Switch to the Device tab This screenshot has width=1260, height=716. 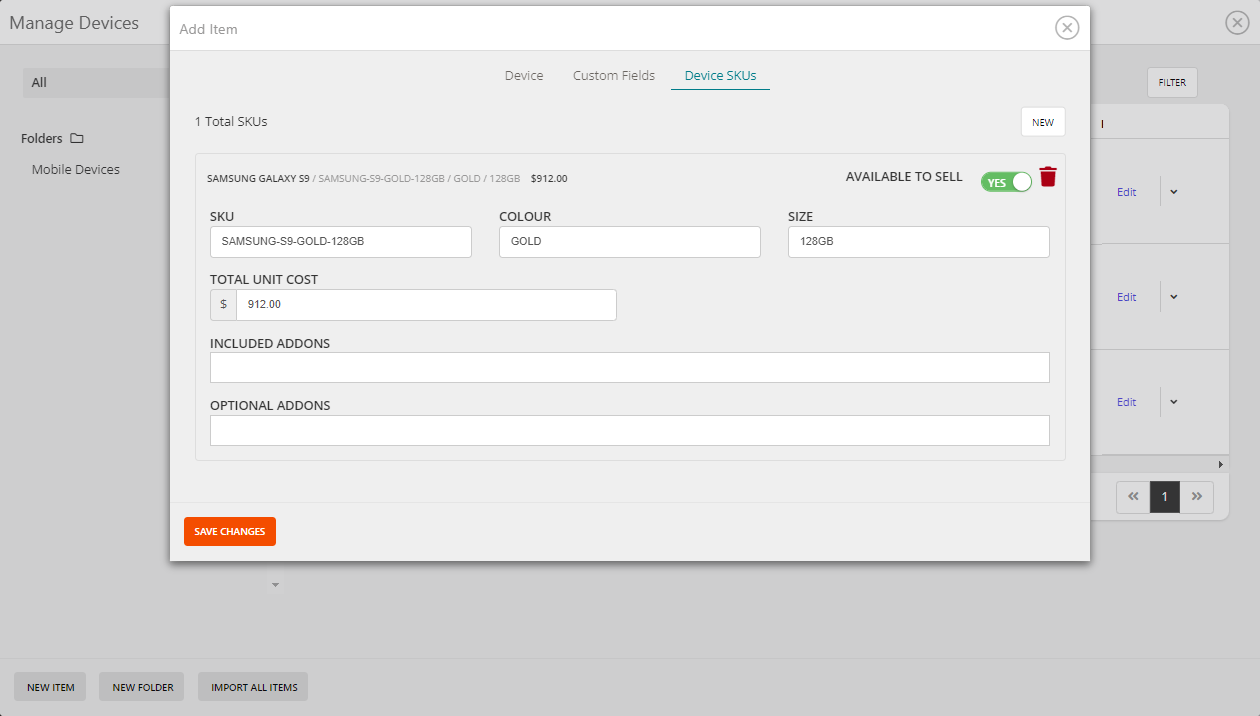tap(524, 76)
